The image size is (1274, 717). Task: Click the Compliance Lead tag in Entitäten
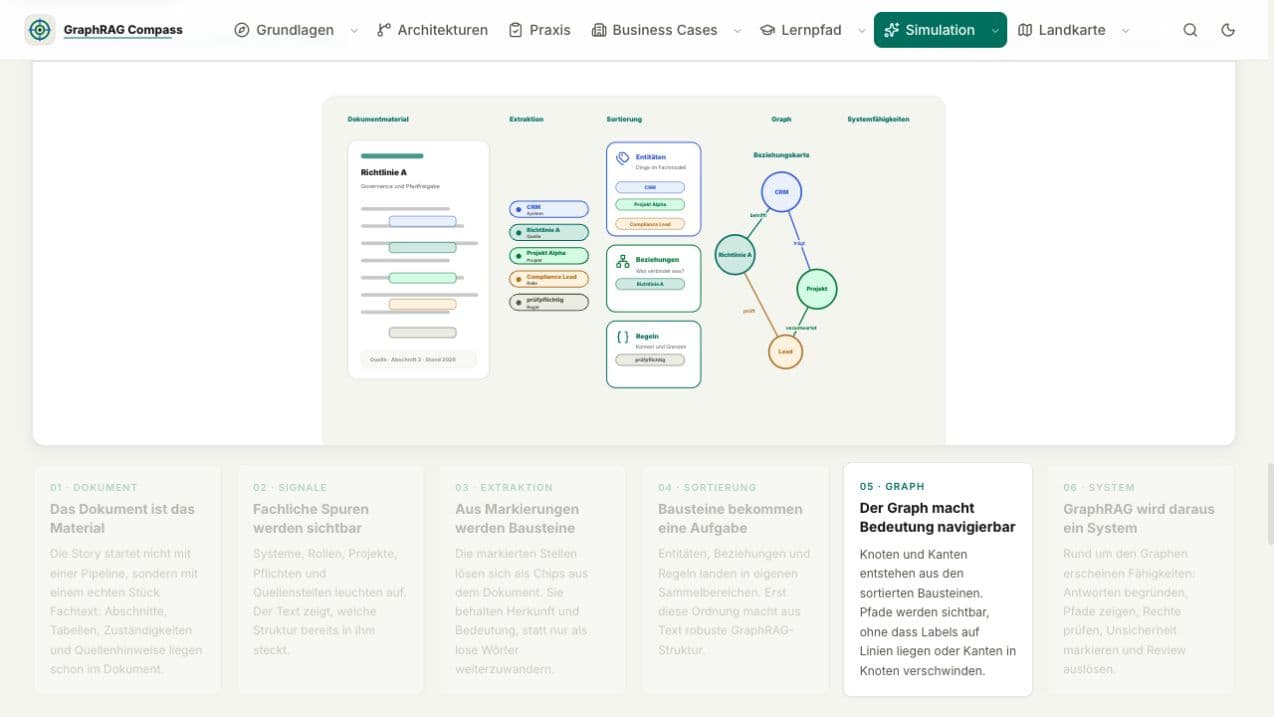650,224
